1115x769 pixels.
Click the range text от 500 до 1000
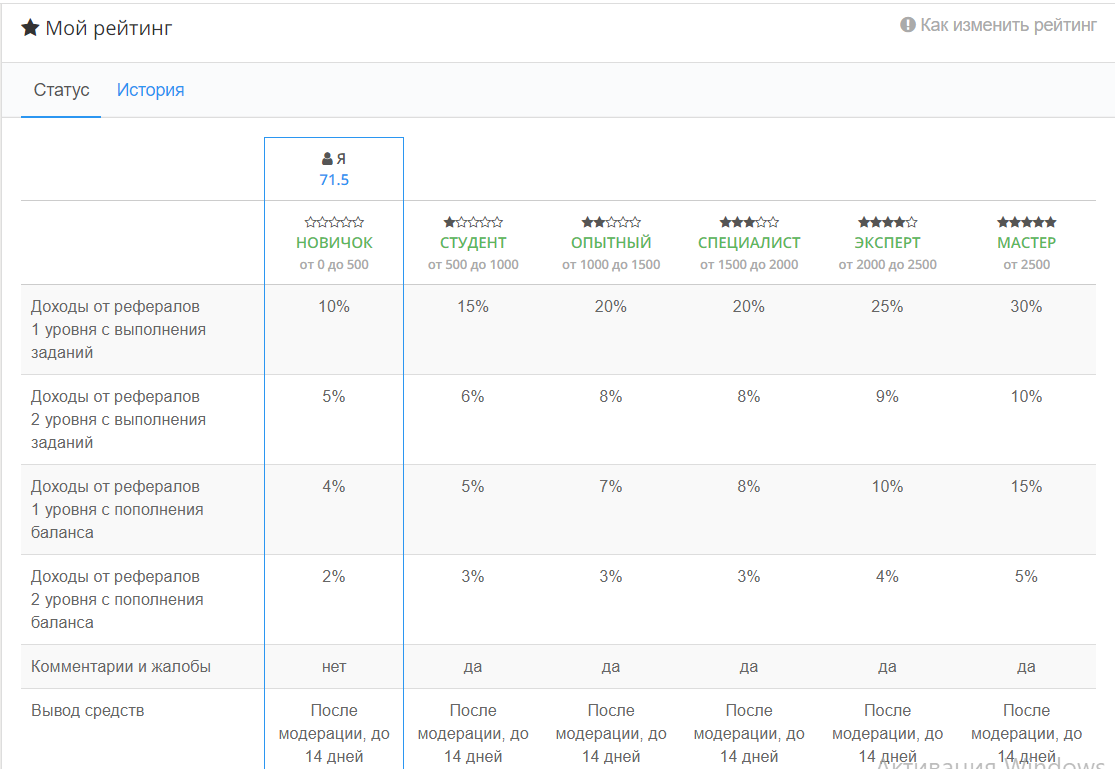pyautogui.click(x=473, y=265)
